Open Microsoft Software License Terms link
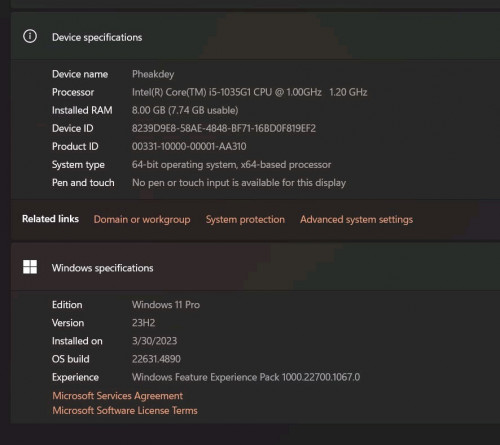 125,410
